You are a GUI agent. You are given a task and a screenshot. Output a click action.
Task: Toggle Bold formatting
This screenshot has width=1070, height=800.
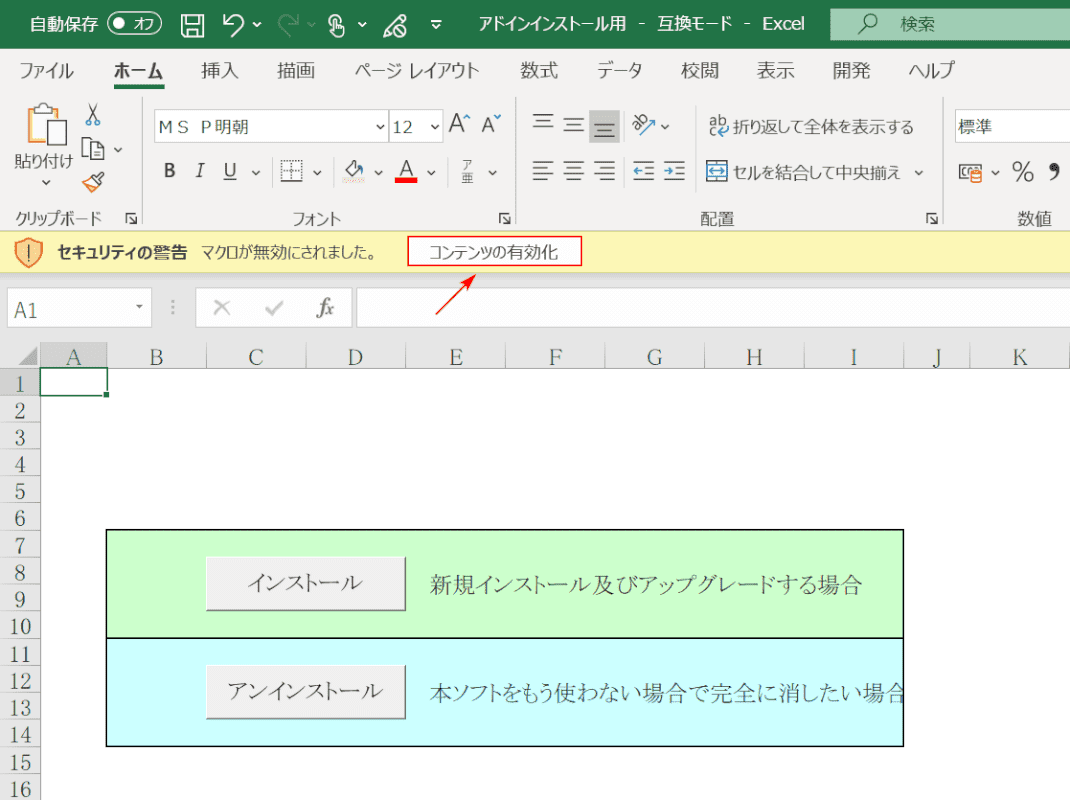169,171
